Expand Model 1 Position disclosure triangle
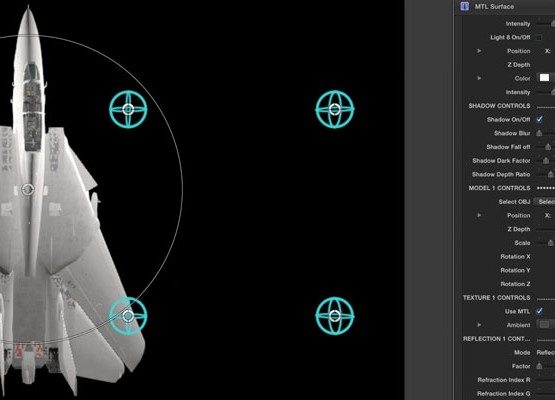The height and width of the screenshot is (400, 555). tap(479, 215)
